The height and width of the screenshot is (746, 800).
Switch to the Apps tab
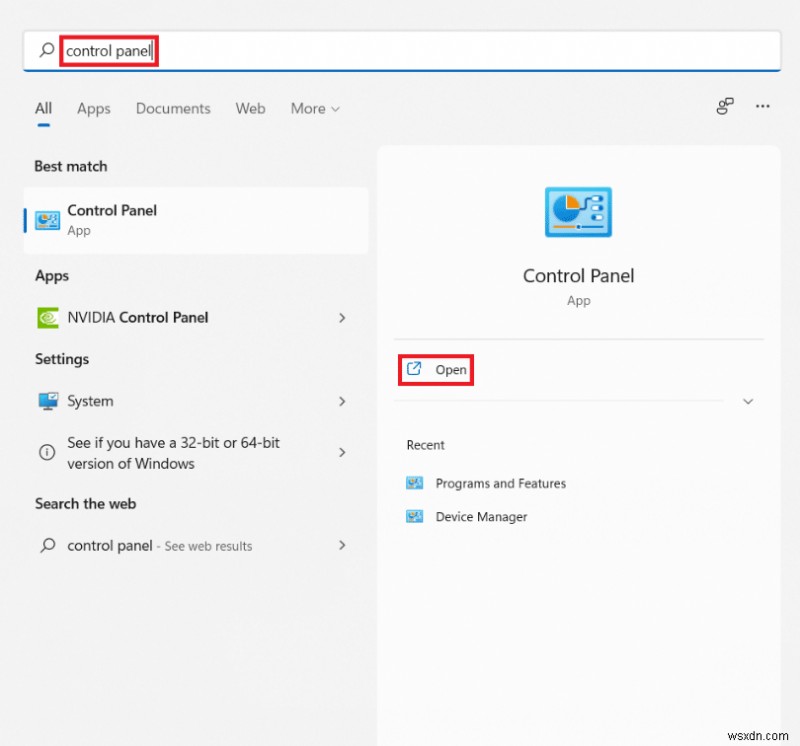point(94,109)
